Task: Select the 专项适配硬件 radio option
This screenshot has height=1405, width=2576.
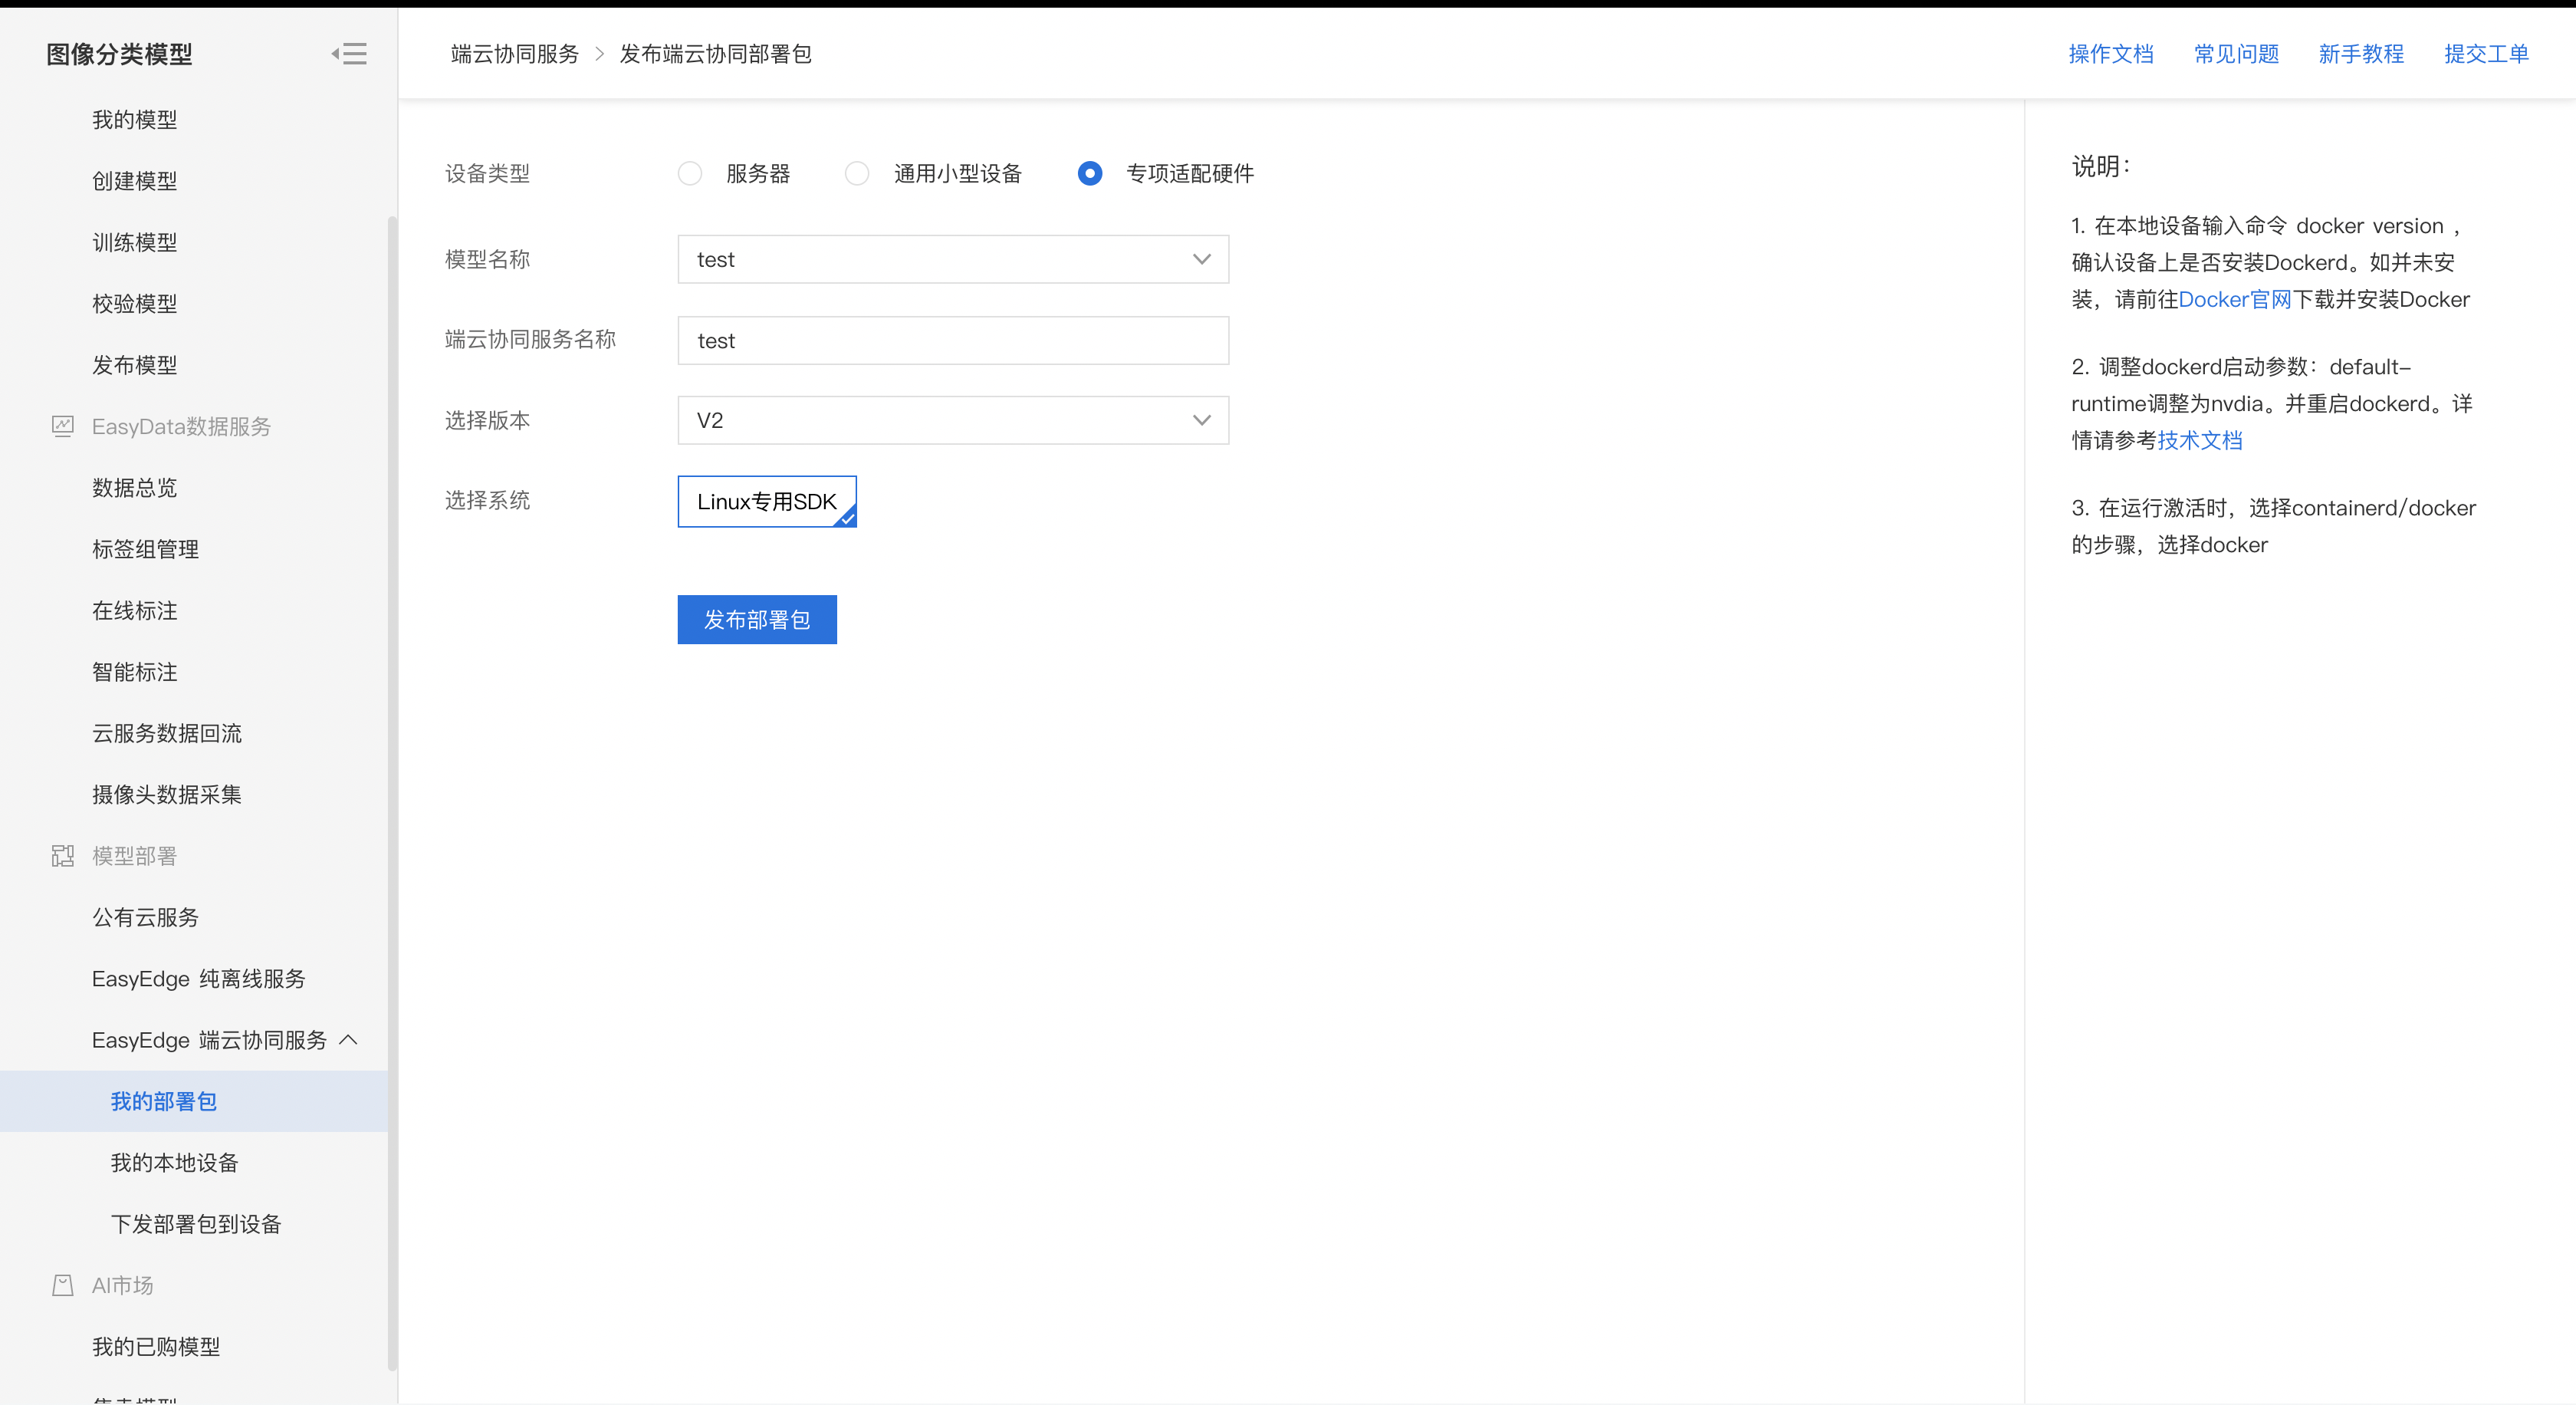Action: click(x=1090, y=174)
